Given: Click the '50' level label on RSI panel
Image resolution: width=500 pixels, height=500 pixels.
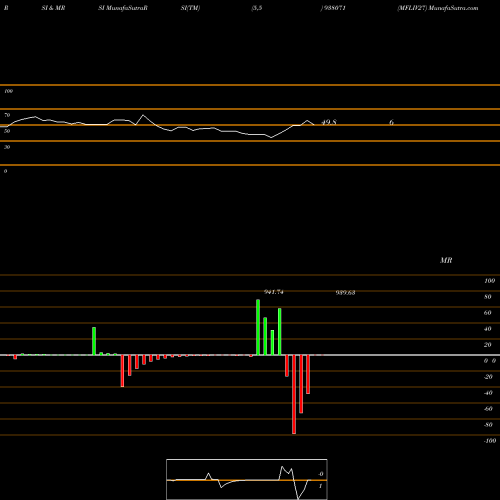Looking at the screenshot, I should tap(7, 131).
